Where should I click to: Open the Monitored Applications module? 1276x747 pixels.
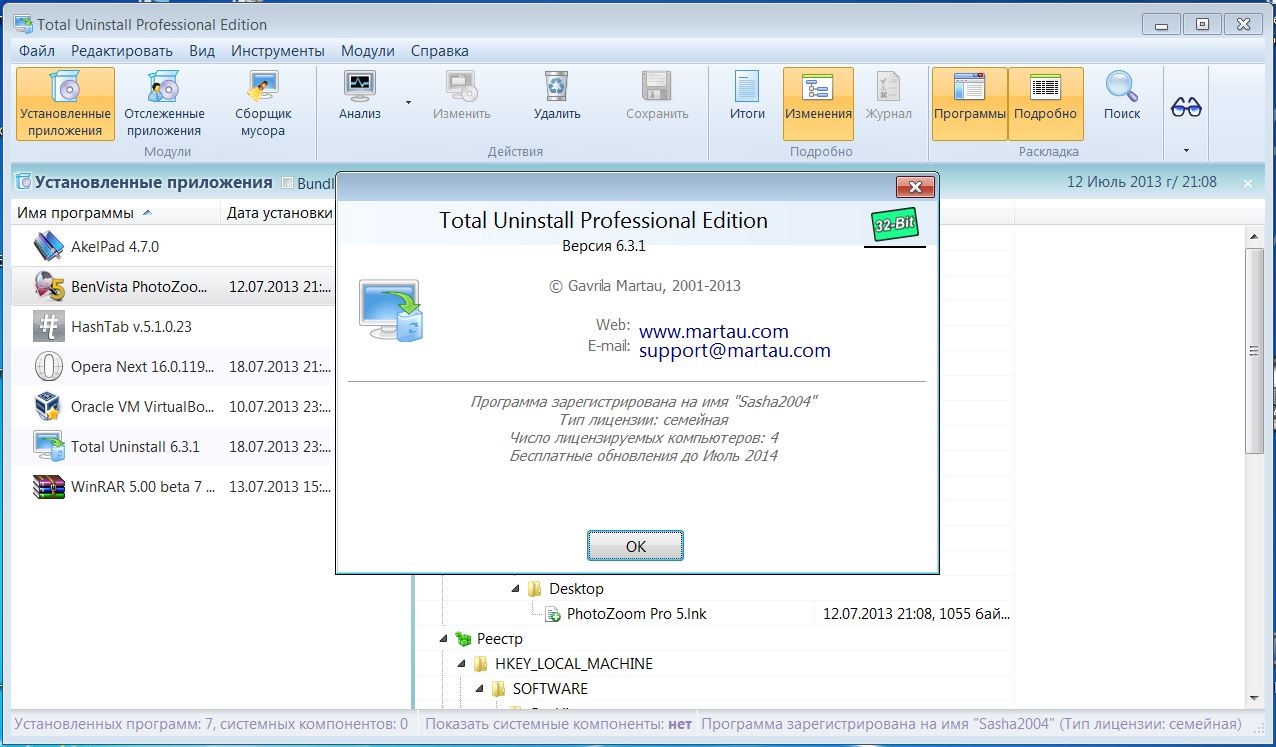pyautogui.click(x=164, y=103)
